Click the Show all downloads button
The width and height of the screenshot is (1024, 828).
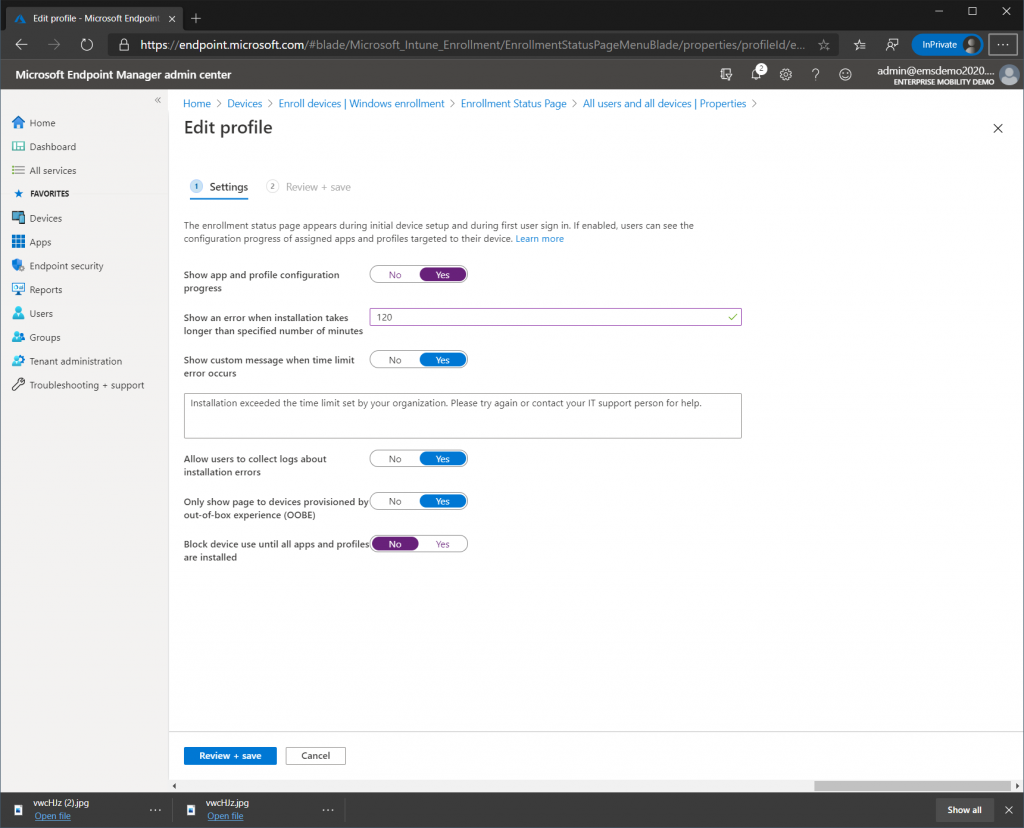(965, 810)
